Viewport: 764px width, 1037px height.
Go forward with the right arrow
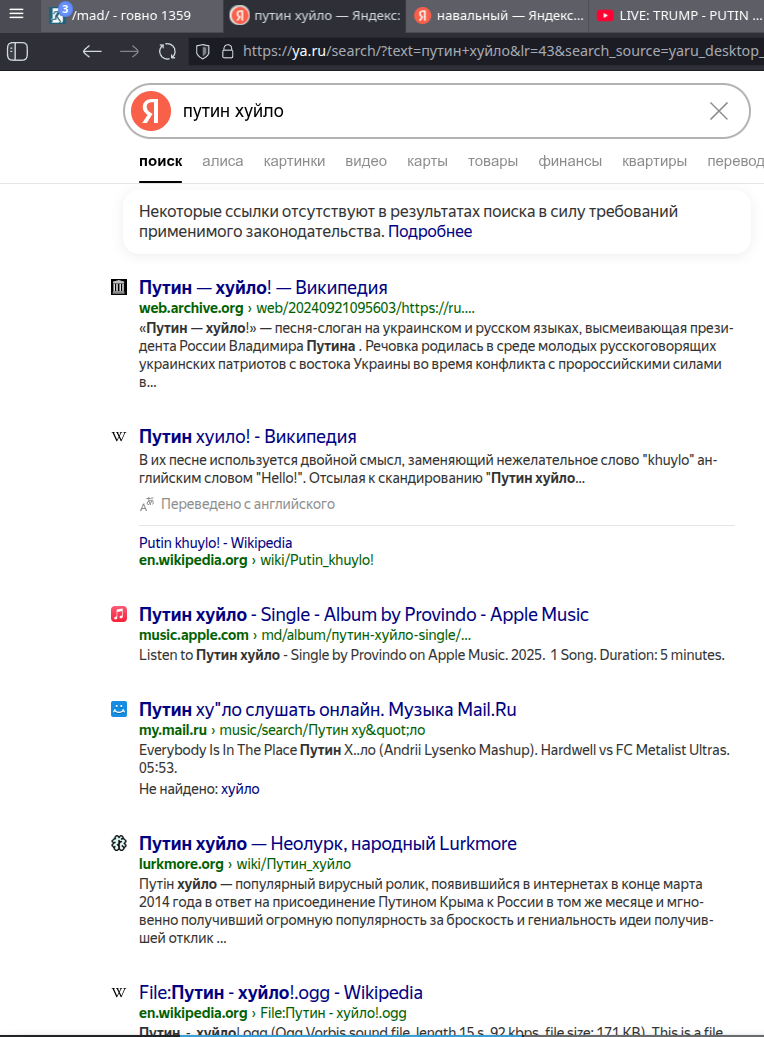130,51
